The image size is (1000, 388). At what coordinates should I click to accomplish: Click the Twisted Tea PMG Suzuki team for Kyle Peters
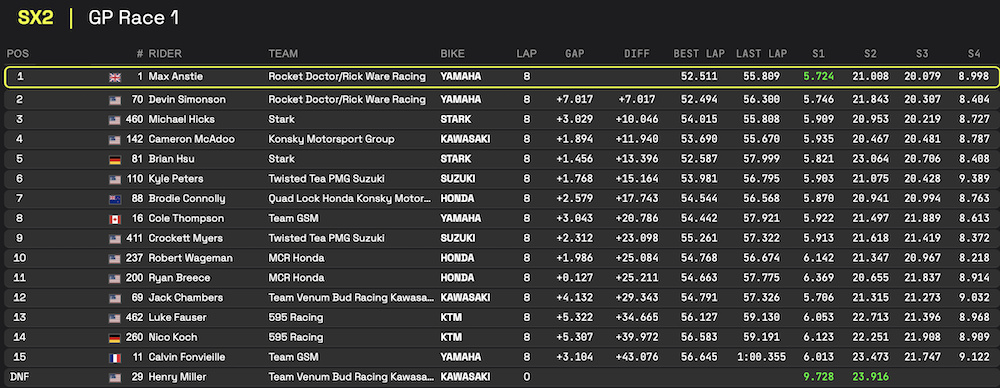327,179
